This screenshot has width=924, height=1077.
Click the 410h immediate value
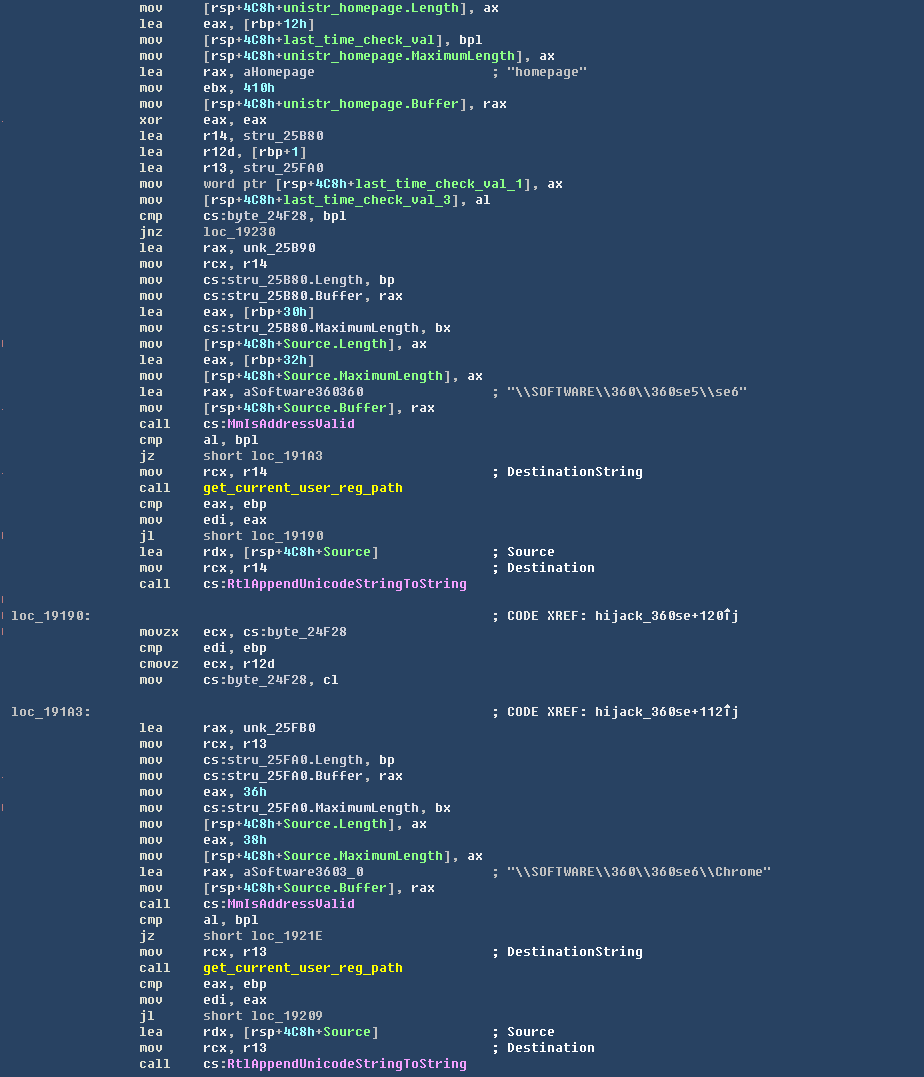[x=259, y=88]
